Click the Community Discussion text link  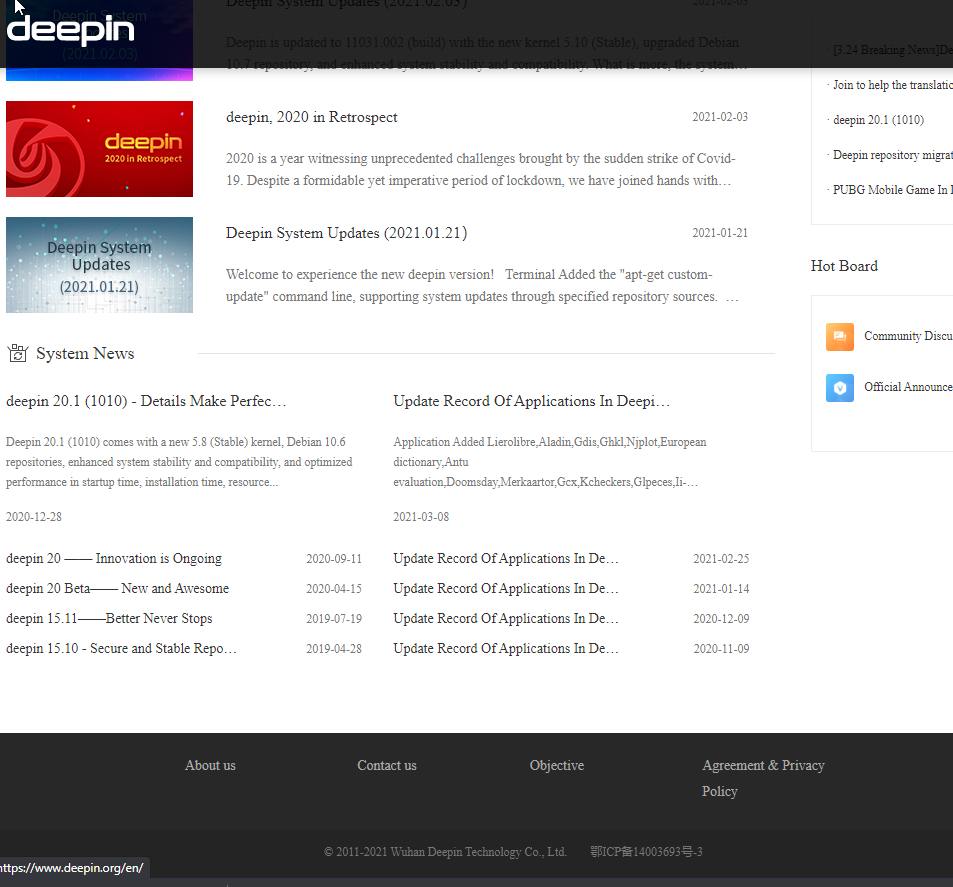pyautogui.click(x=908, y=336)
